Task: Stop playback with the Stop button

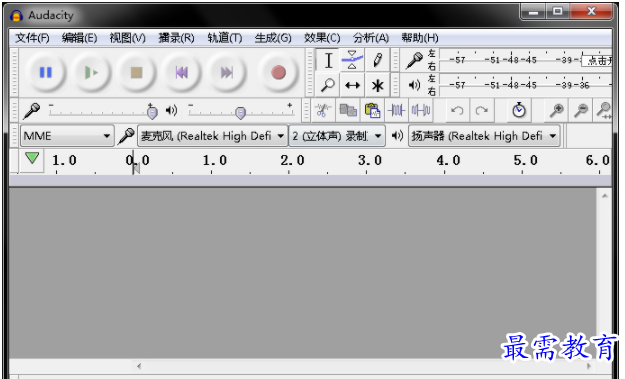Action: point(137,73)
